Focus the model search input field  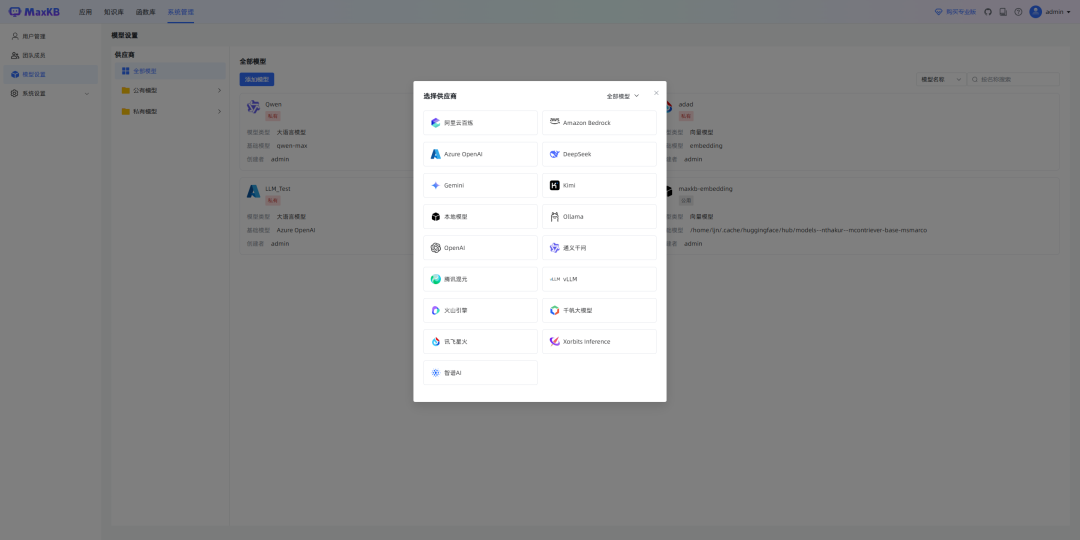(1013, 80)
